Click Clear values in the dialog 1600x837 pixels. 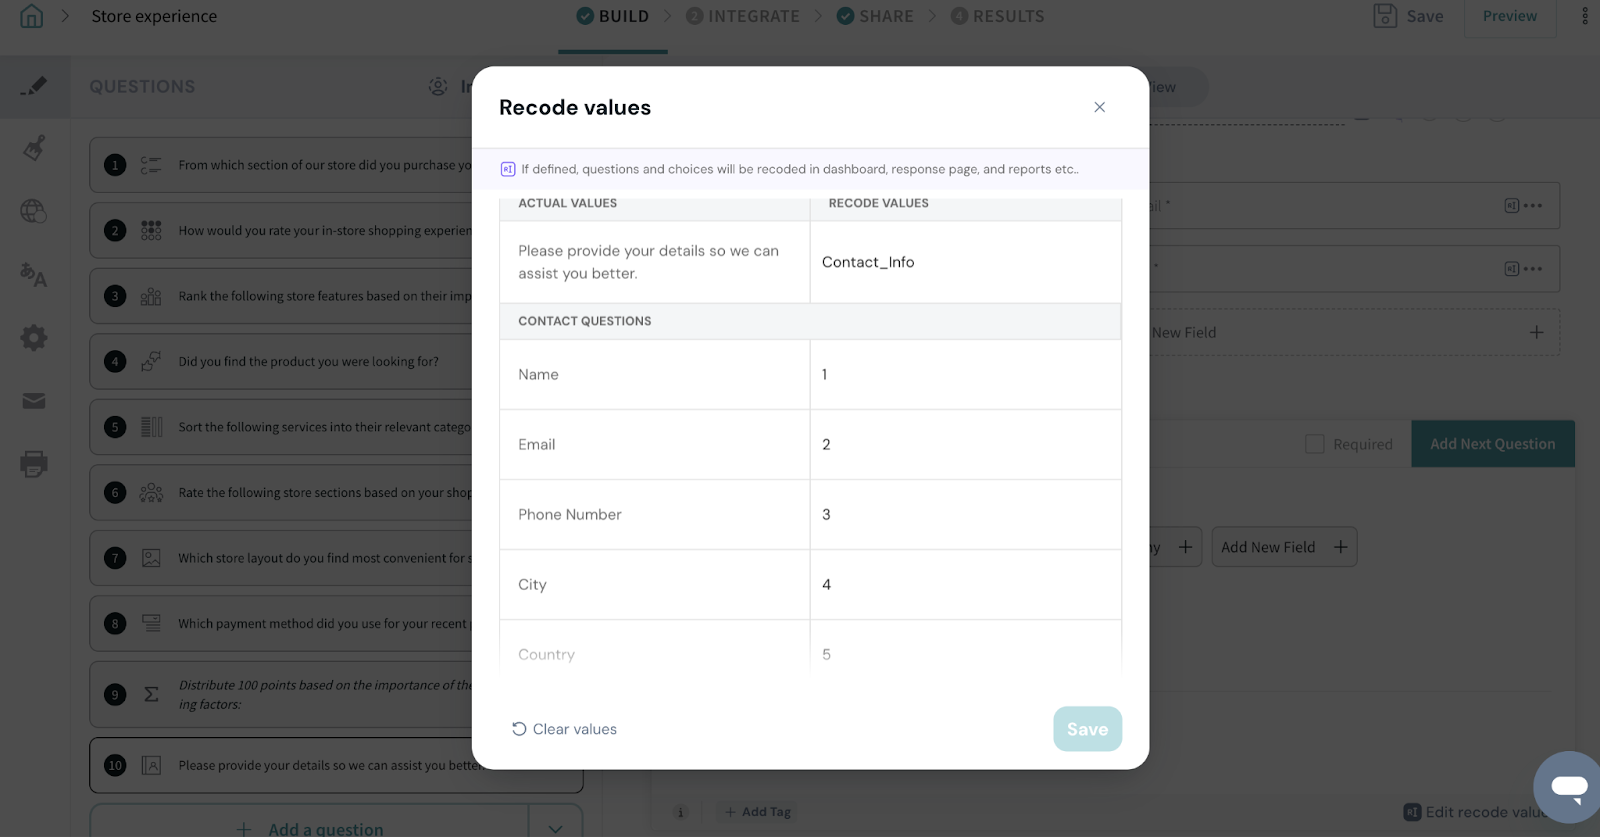(565, 729)
